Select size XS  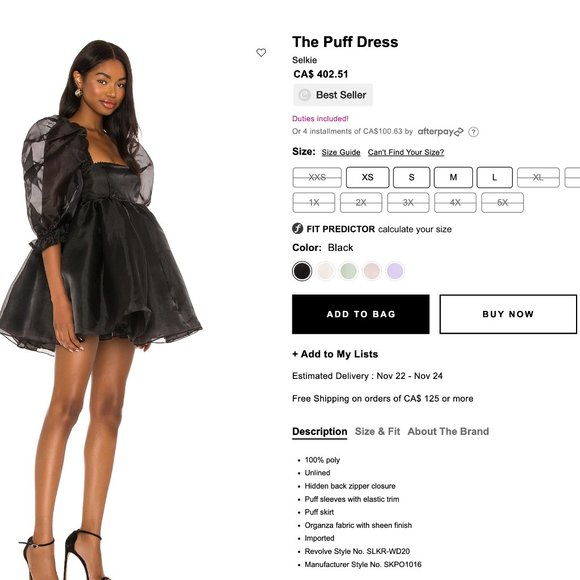[x=367, y=178]
